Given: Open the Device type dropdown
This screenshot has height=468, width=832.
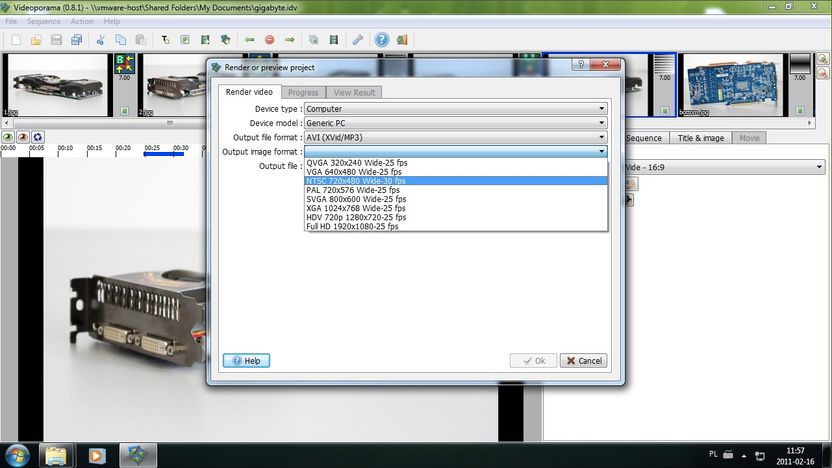Looking at the screenshot, I should [x=456, y=109].
